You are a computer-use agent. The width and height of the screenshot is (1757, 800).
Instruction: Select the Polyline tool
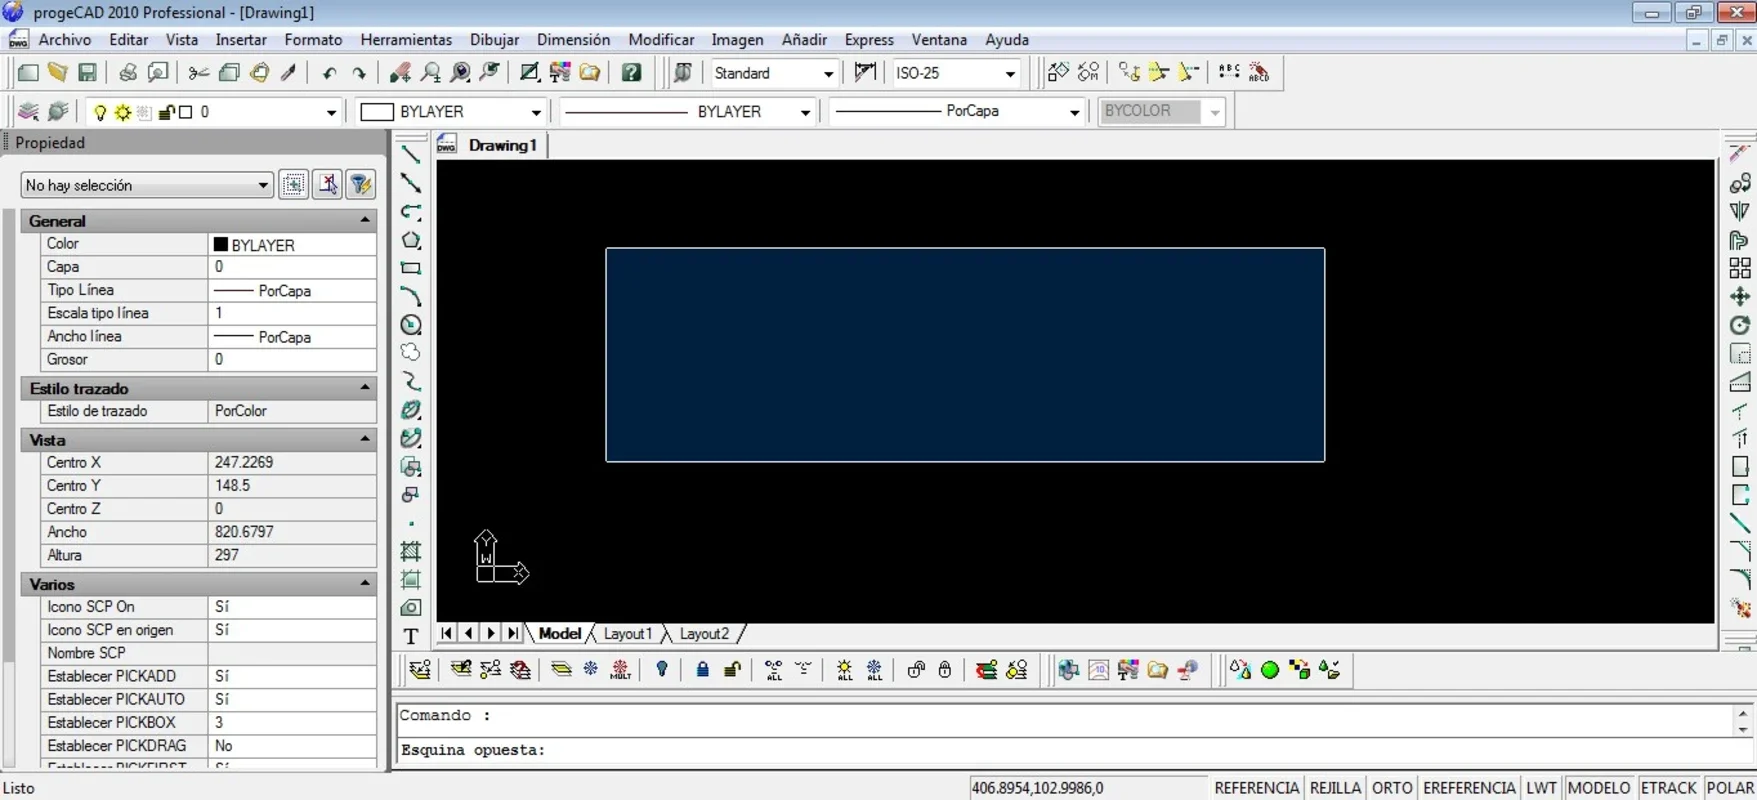(411, 212)
